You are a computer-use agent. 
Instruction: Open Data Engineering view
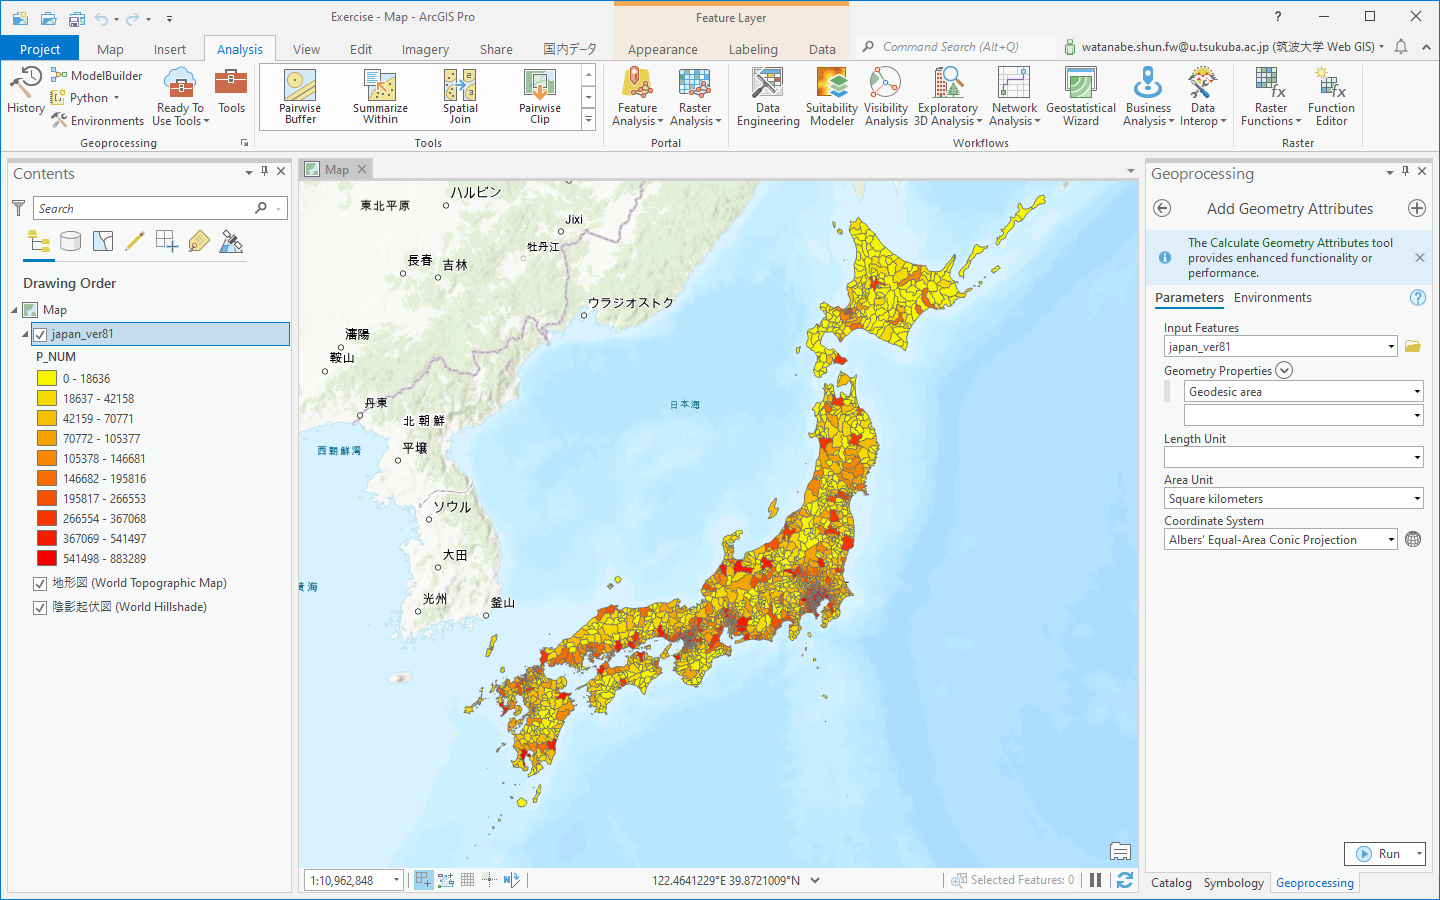click(768, 97)
